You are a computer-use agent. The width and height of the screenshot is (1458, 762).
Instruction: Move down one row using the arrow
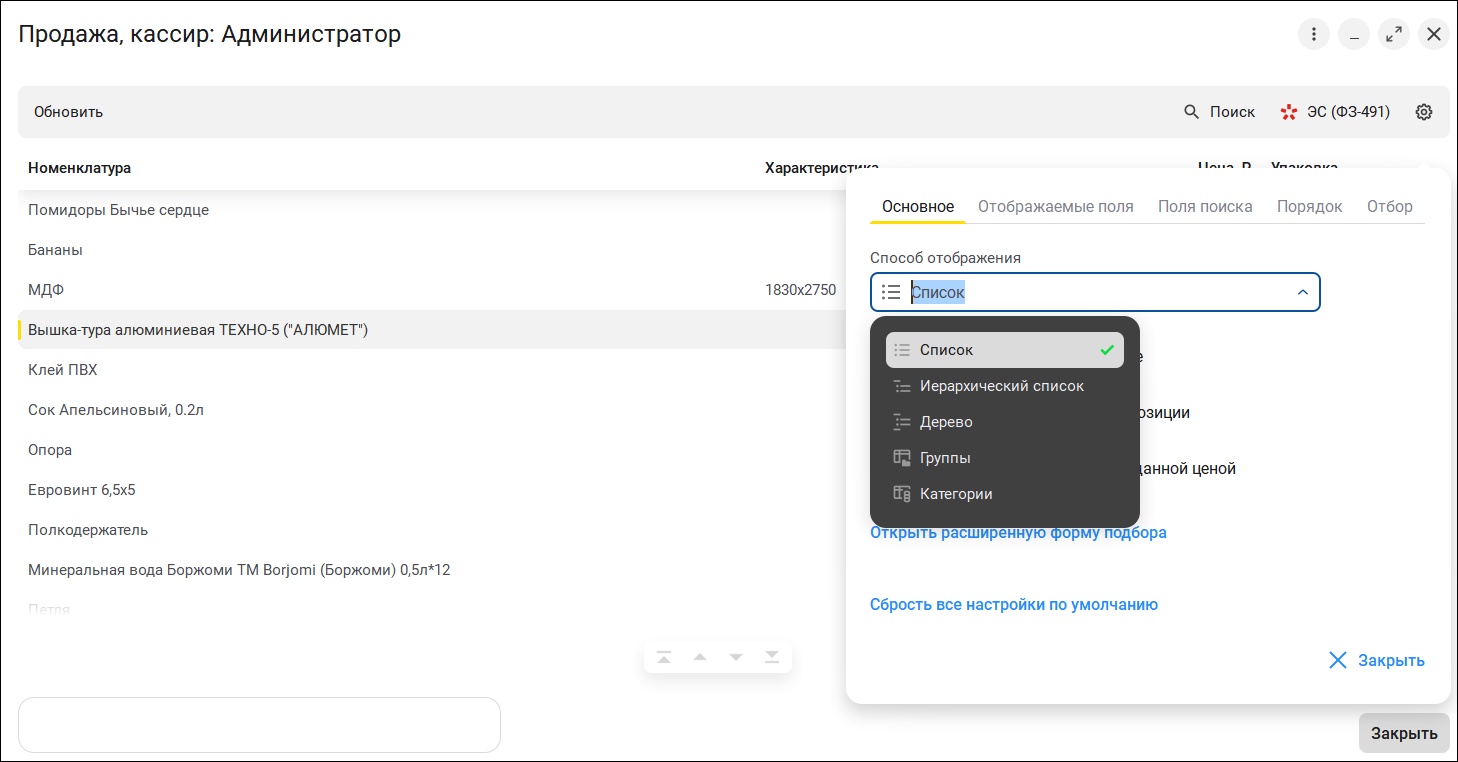coord(736,657)
